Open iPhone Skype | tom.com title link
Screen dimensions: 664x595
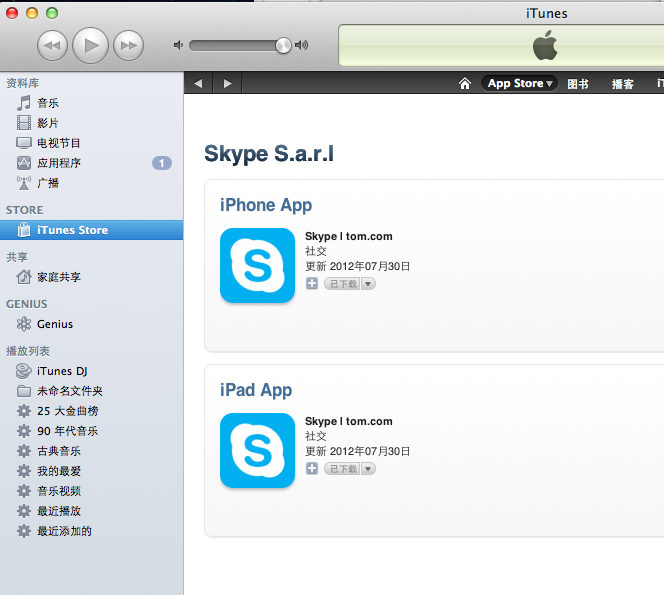[349, 236]
